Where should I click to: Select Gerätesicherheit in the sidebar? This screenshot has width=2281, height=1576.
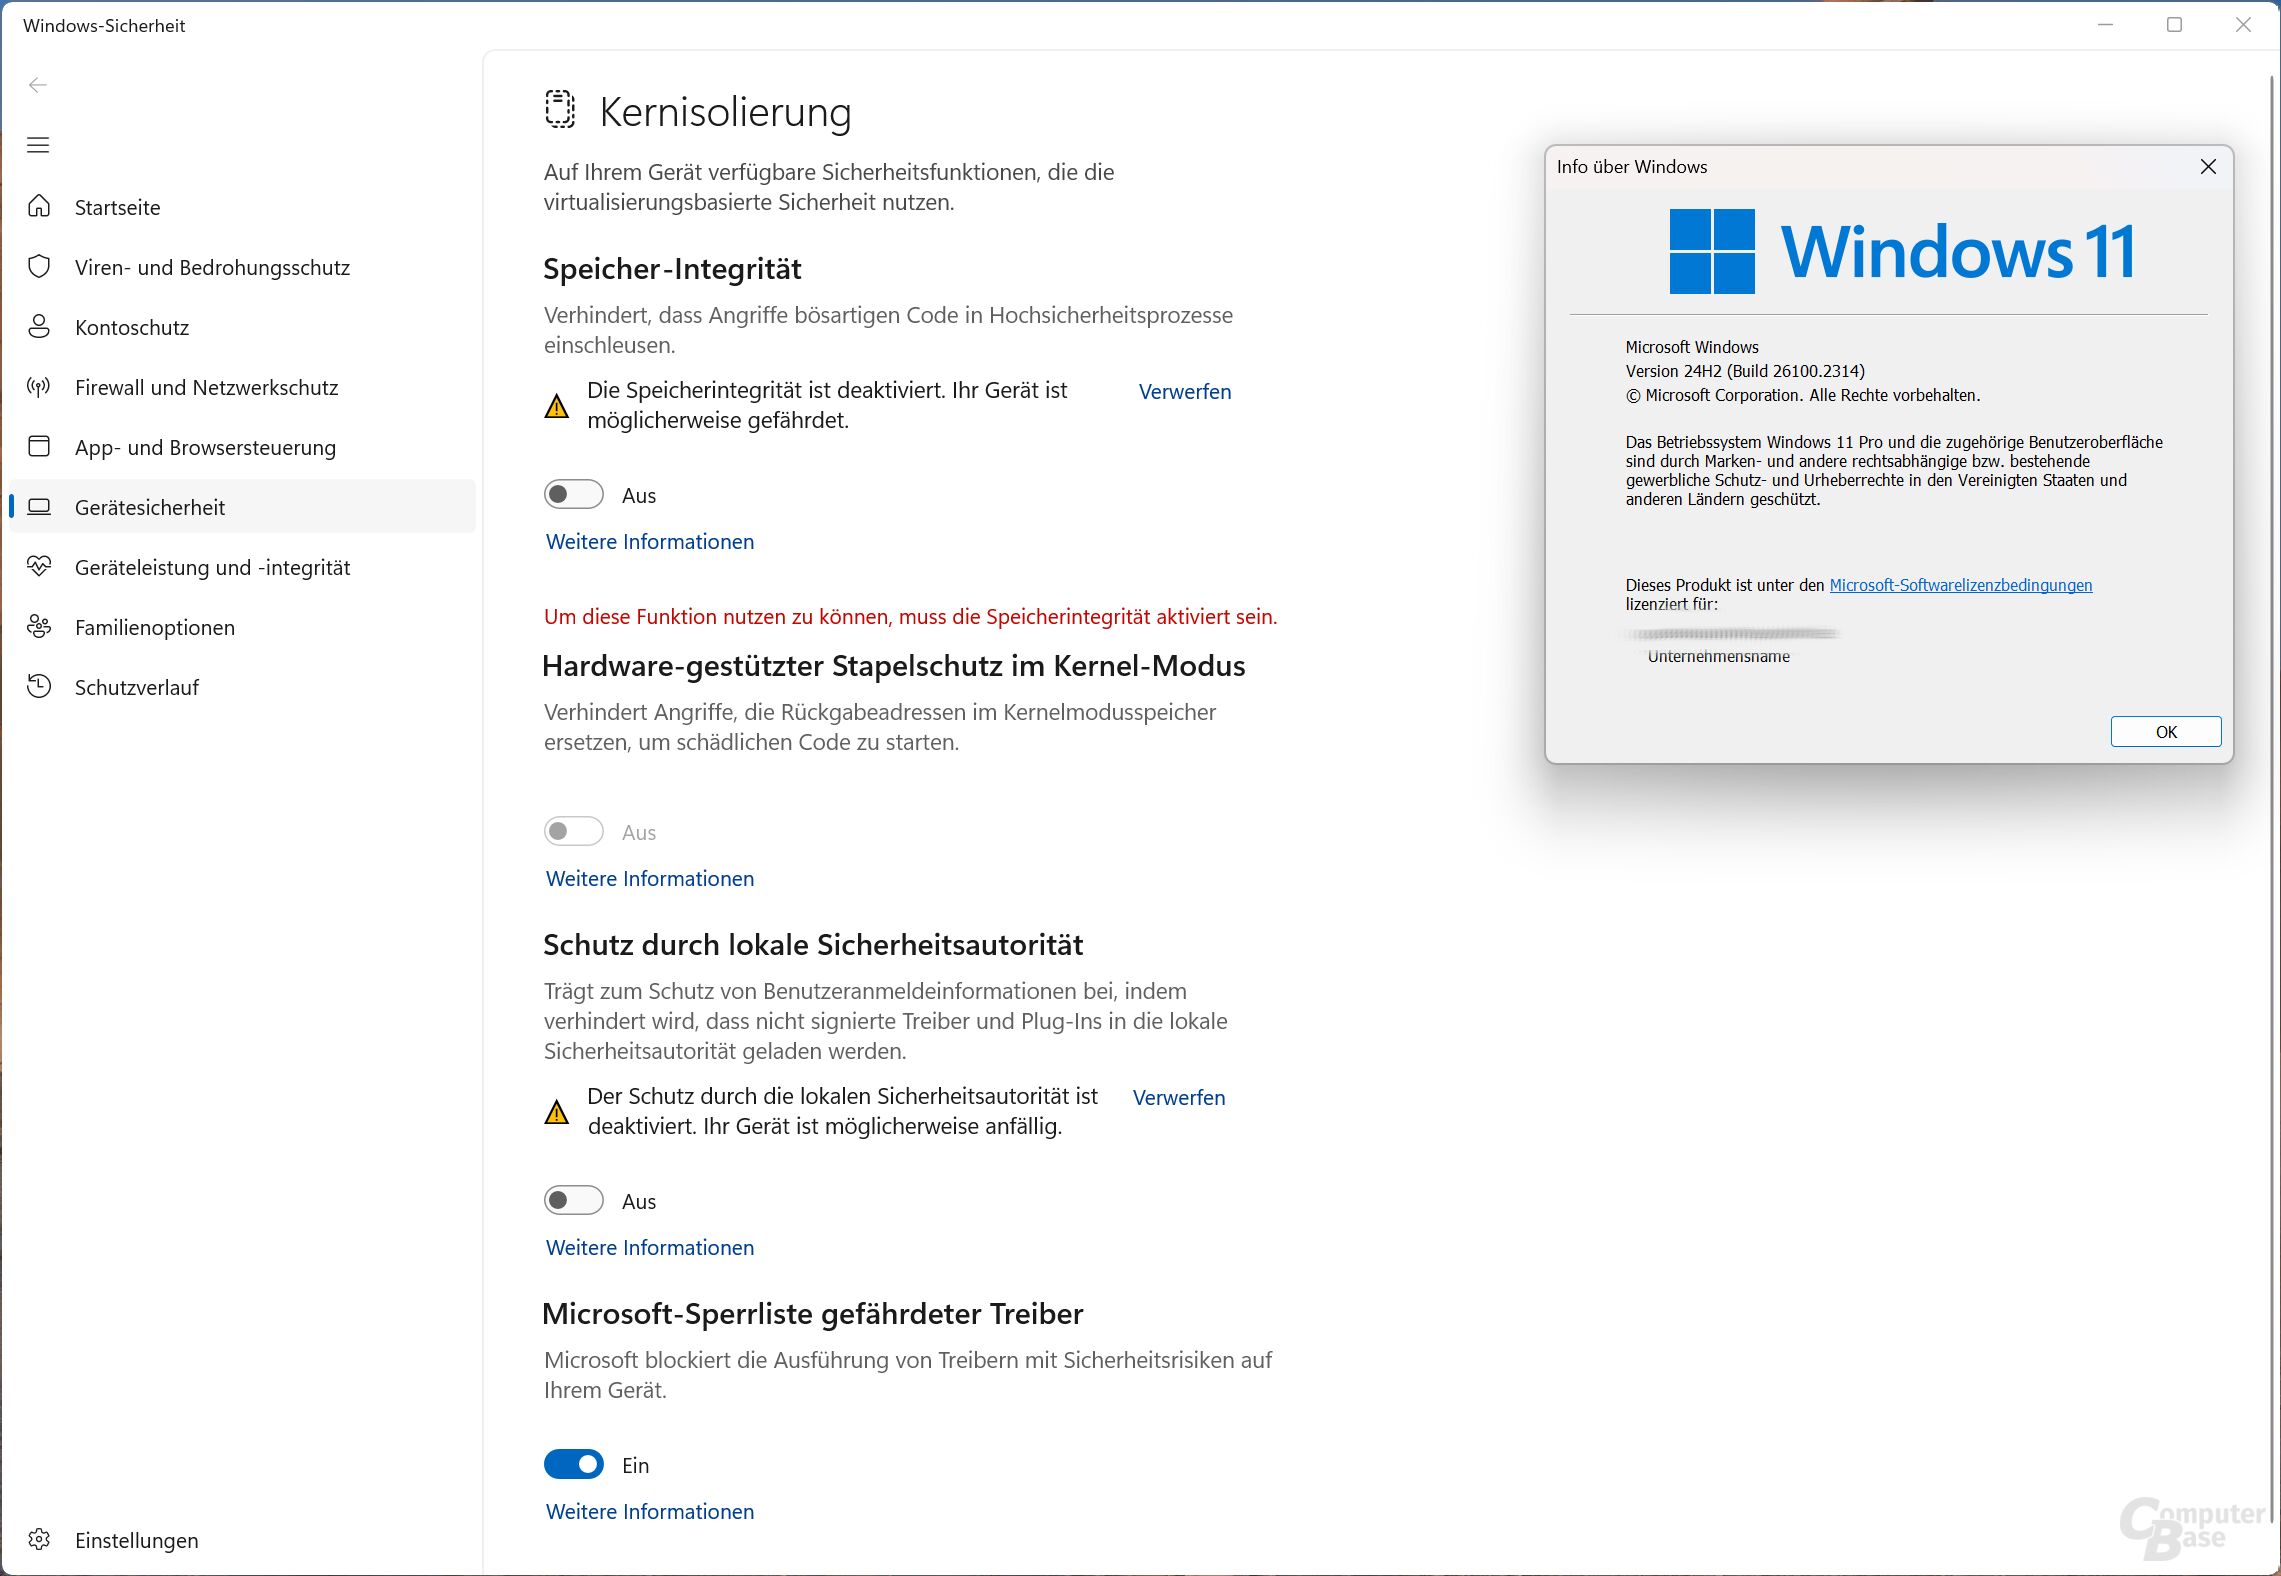tap(150, 507)
